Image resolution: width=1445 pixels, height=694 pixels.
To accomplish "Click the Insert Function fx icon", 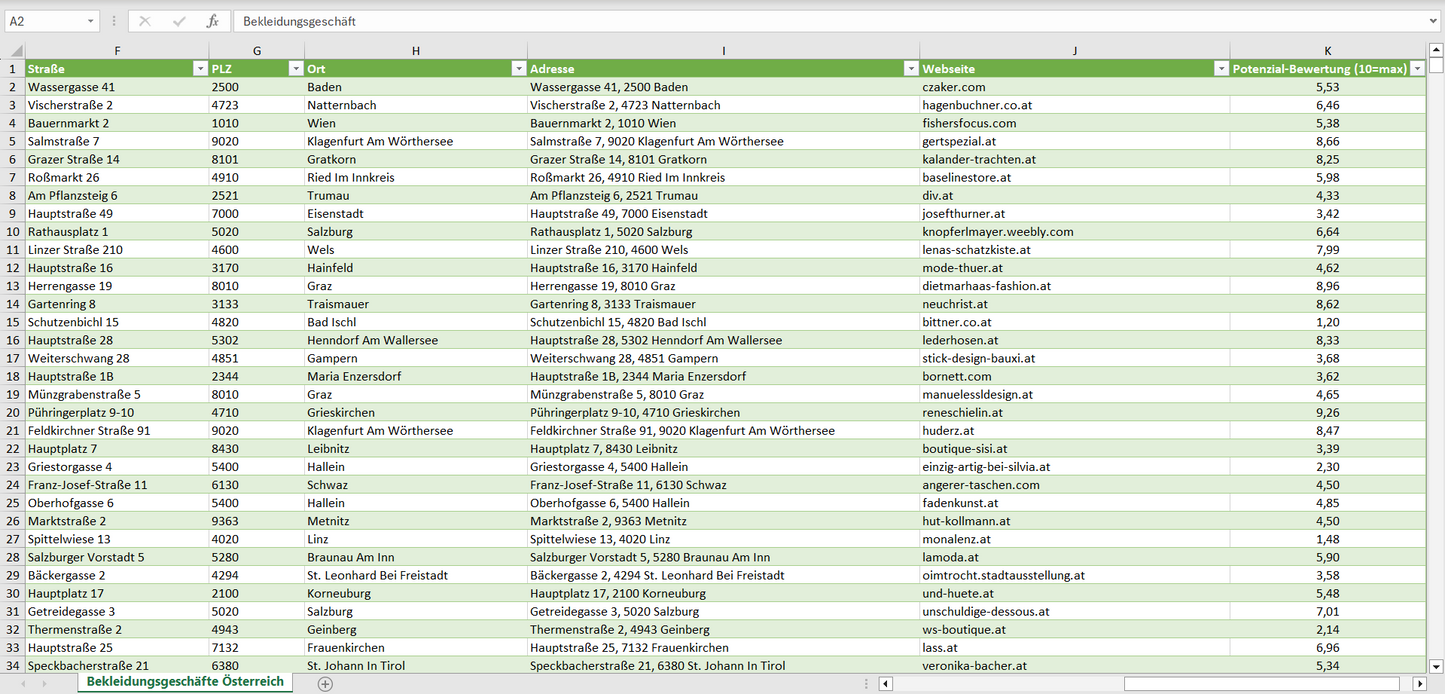I will 212,21.
